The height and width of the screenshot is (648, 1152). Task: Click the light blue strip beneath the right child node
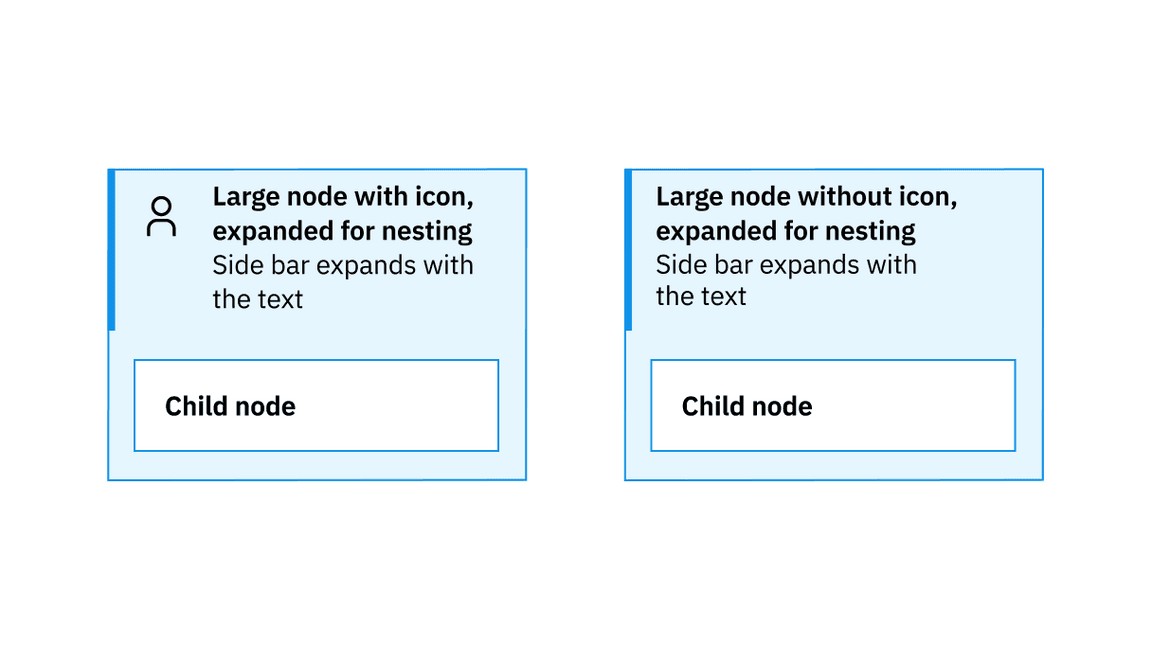coord(833,465)
